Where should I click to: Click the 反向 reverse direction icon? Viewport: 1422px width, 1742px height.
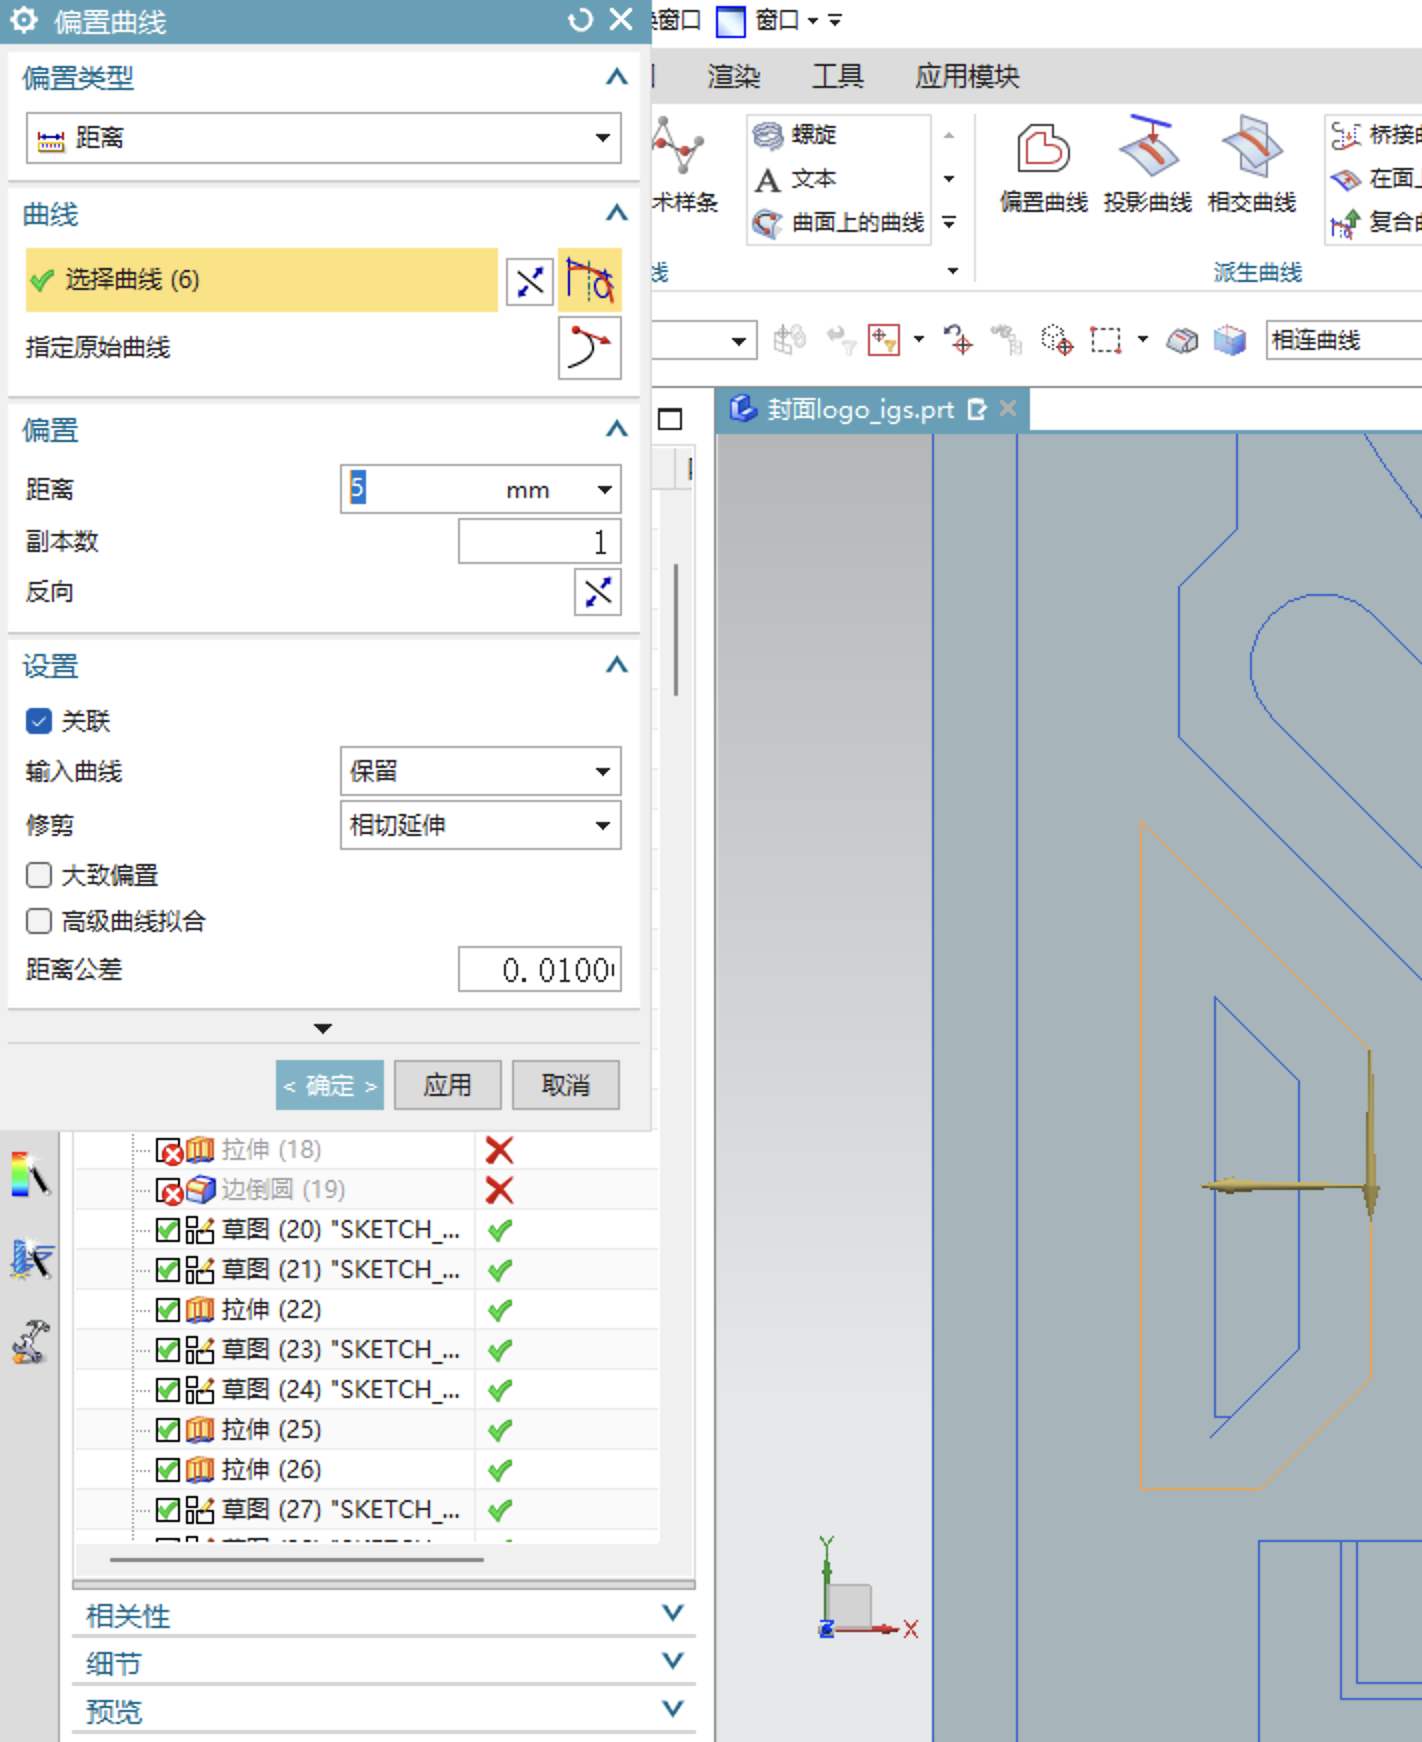point(598,593)
